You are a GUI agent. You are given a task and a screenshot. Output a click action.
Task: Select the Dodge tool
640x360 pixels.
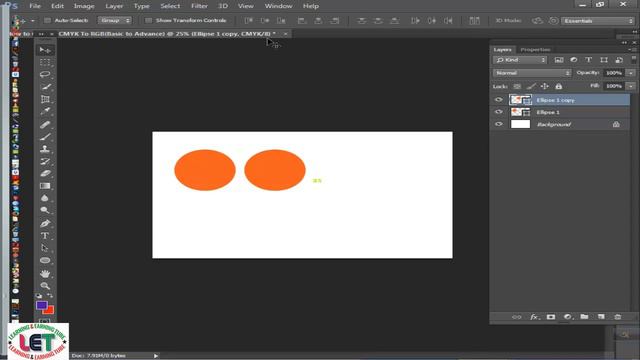coord(45,210)
